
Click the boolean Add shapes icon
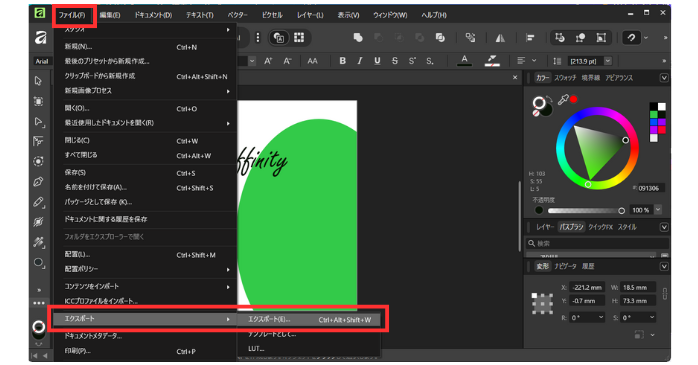[x=358, y=38]
